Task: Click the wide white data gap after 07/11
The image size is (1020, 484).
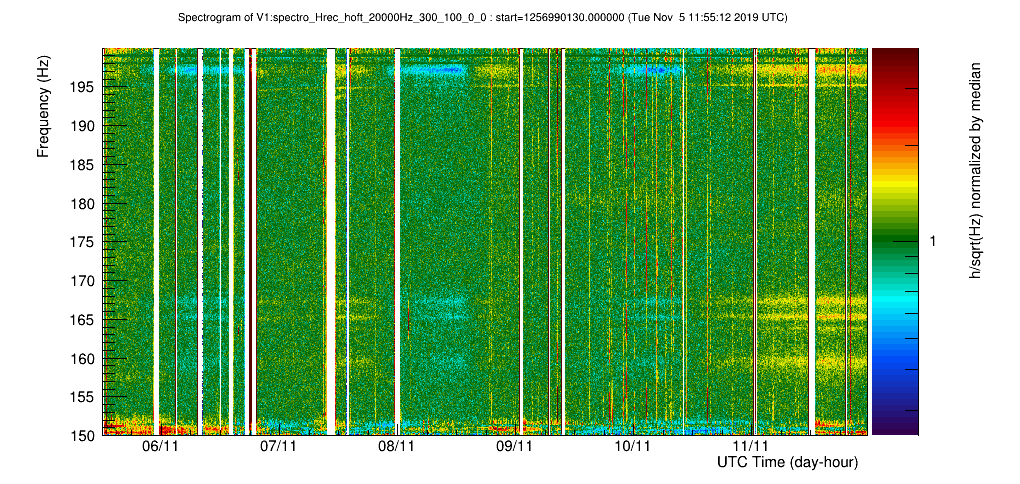Action: coord(331,241)
